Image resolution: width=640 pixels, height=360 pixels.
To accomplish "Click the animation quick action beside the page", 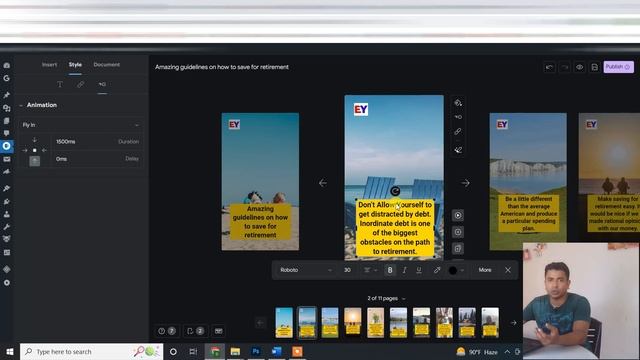I will click(x=458, y=117).
